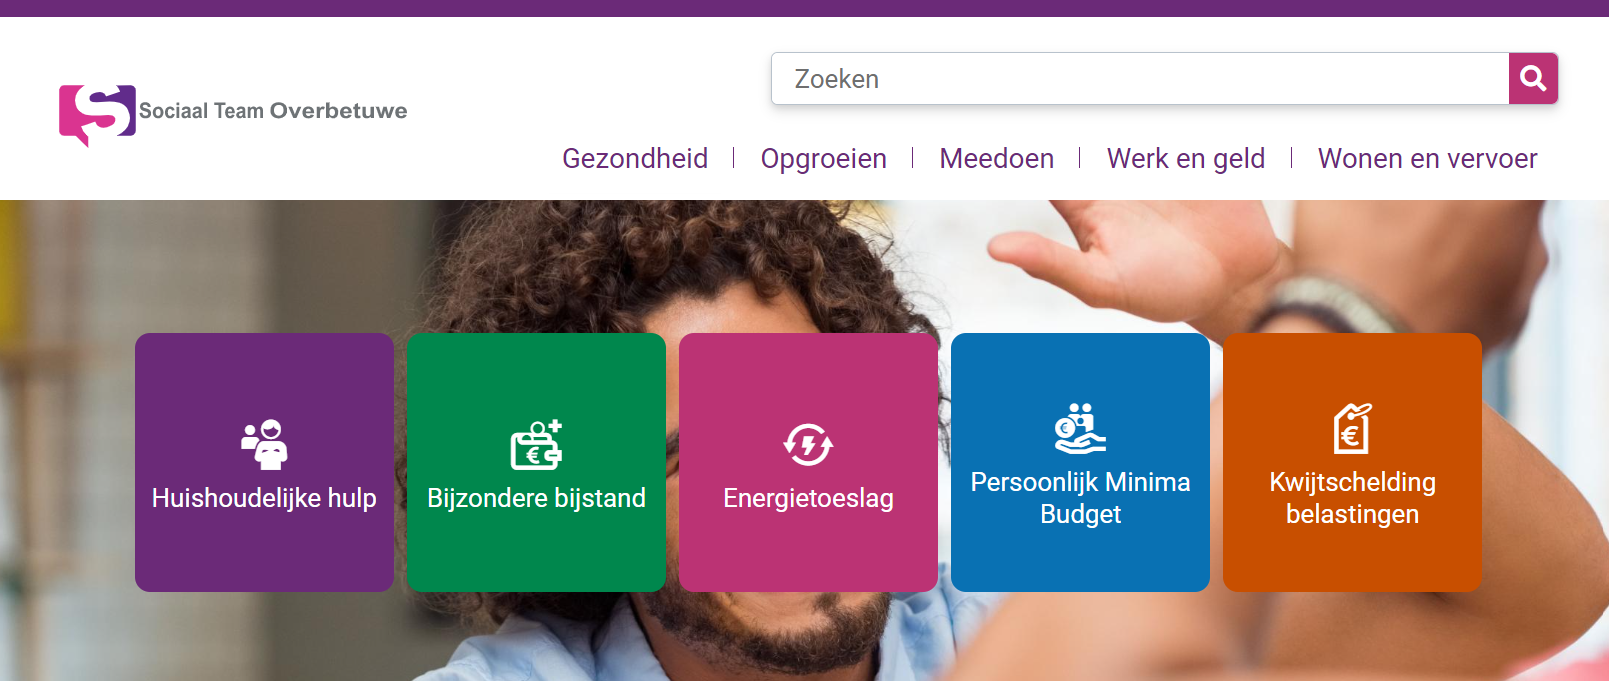Click the euro wallet icon for bijstand
Image resolution: width=1609 pixels, height=681 pixels.
(x=537, y=445)
